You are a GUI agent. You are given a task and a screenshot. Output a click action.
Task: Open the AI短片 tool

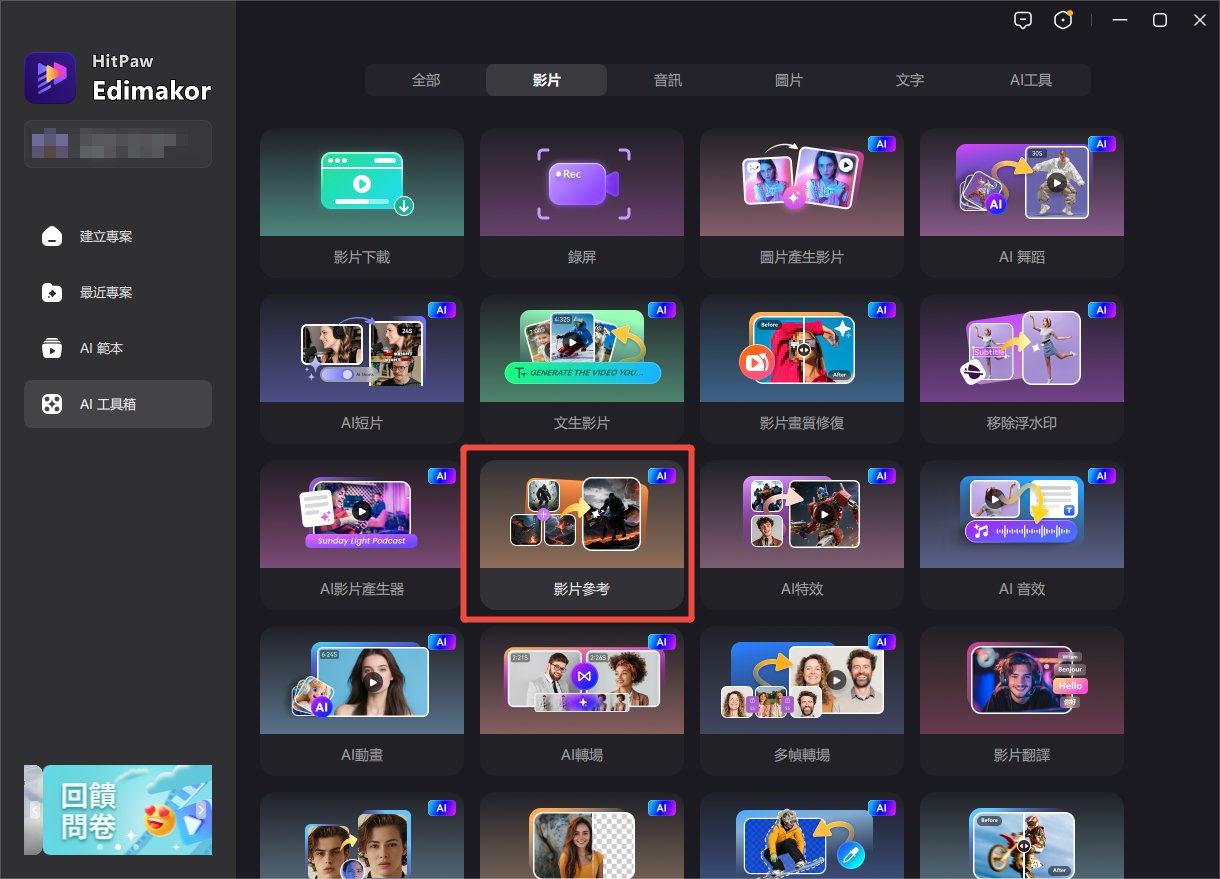point(362,369)
